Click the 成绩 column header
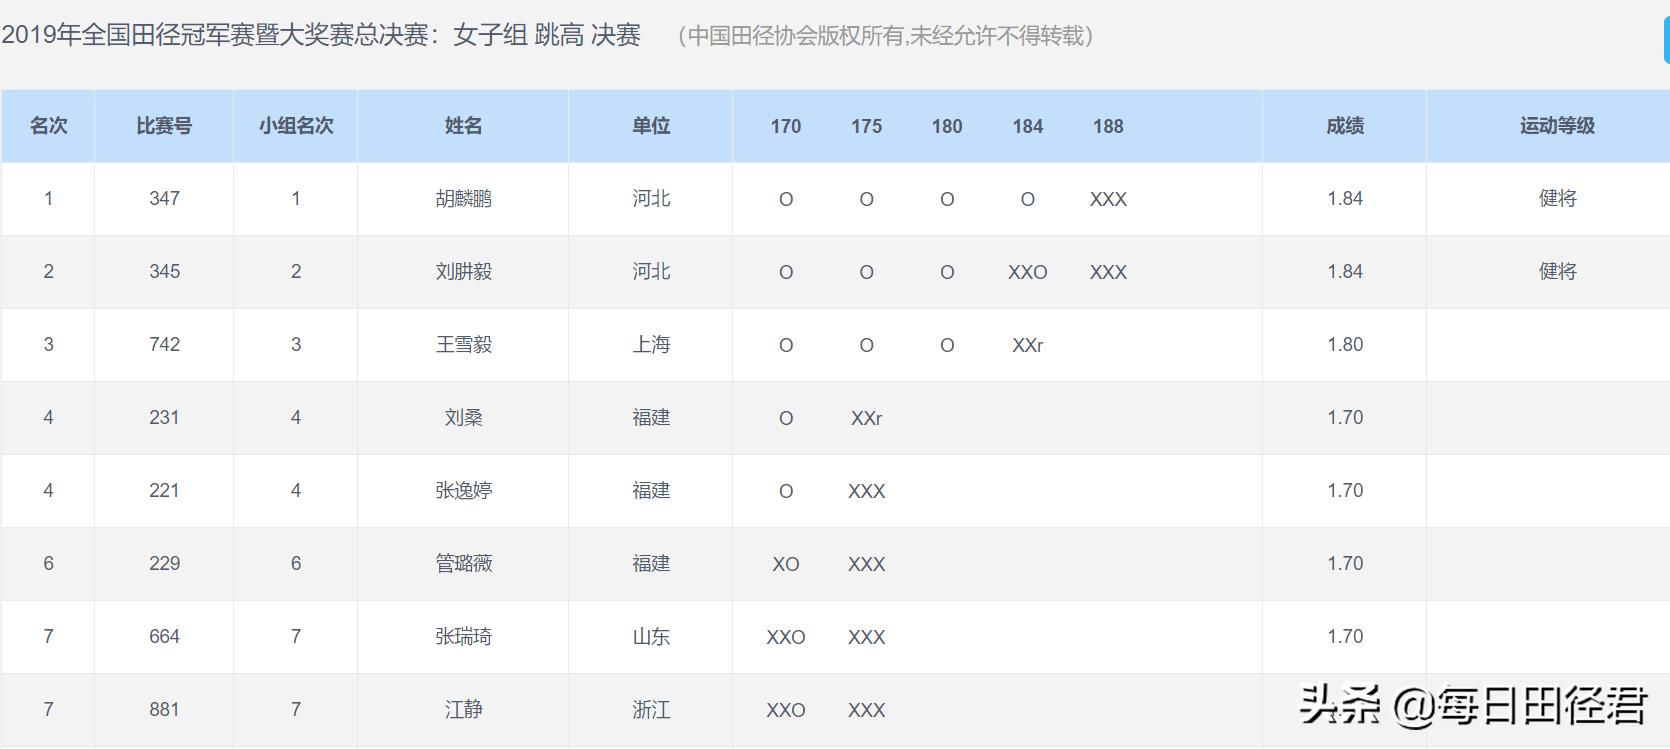 point(1345,126)
